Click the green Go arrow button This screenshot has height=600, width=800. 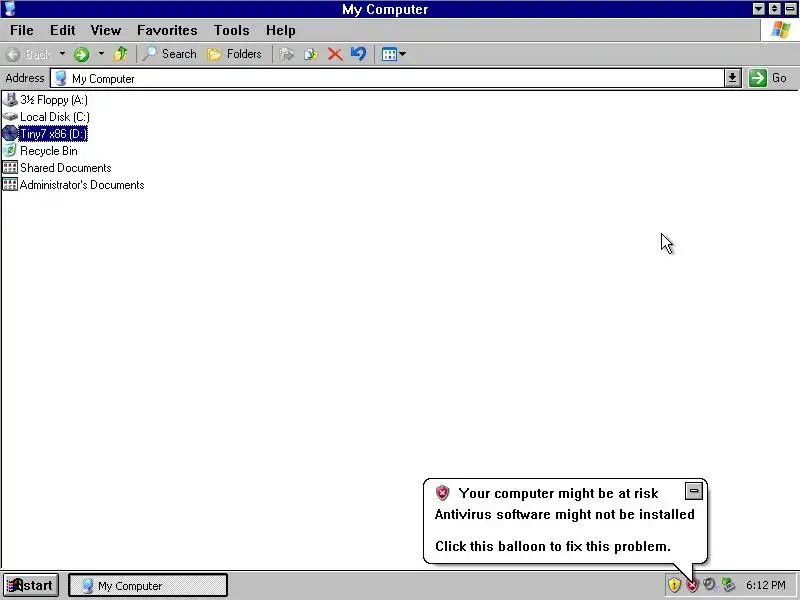coord(758,78)
